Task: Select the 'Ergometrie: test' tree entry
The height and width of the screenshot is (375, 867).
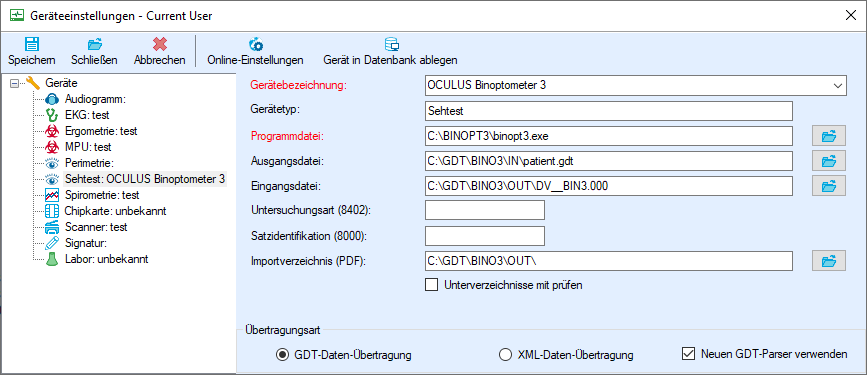Action: click(x=101, y=132)
